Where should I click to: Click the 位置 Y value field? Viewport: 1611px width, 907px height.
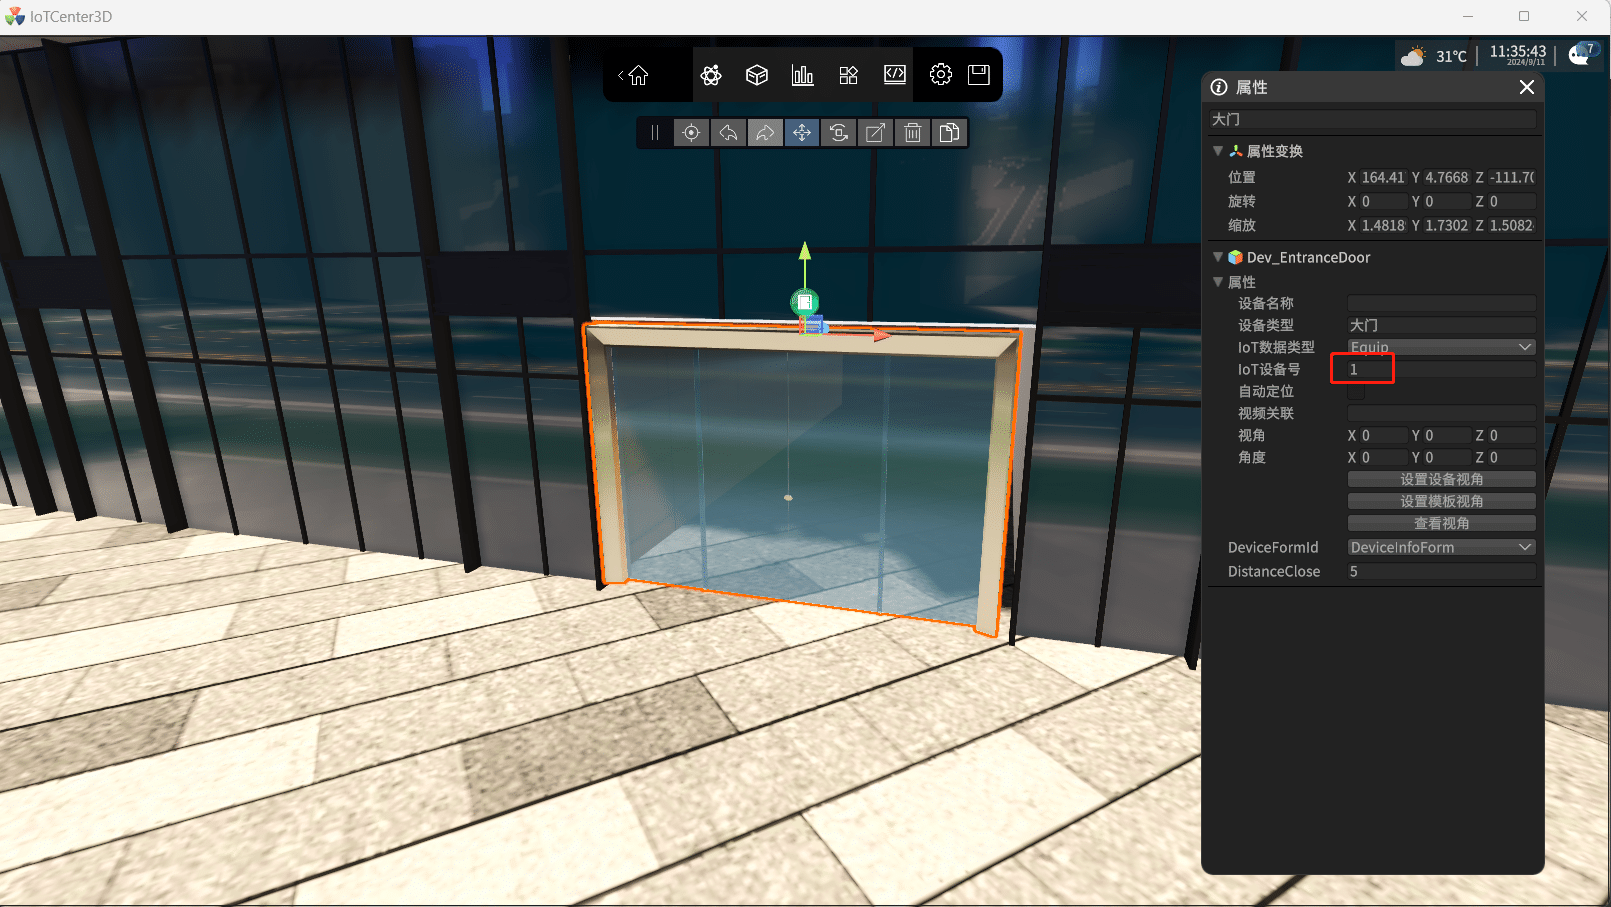click(x=1446, y=177)
